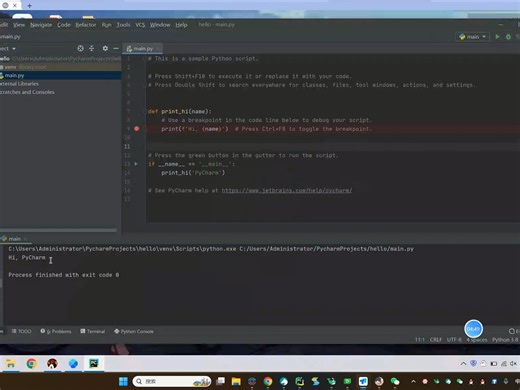Click the 11:1 cursor position indicator
The image size is (520, 390).
tap(420, 340)
